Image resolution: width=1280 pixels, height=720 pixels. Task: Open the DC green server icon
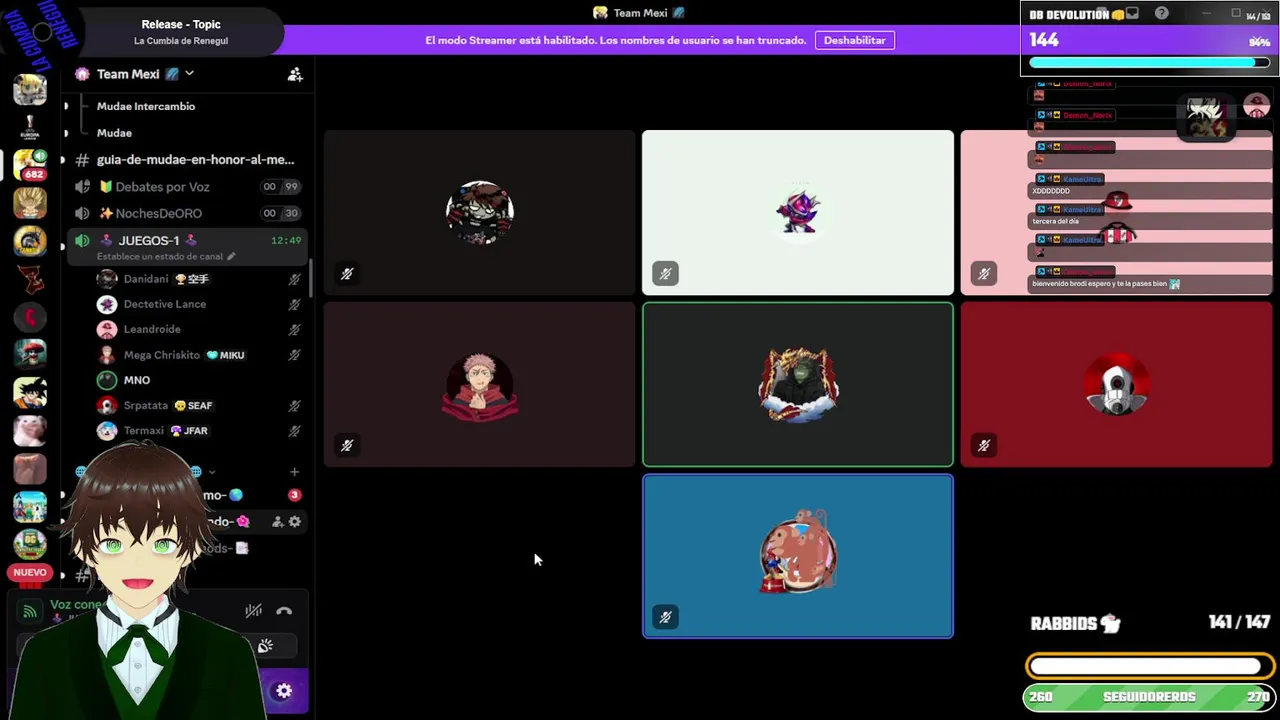point(30,545)
